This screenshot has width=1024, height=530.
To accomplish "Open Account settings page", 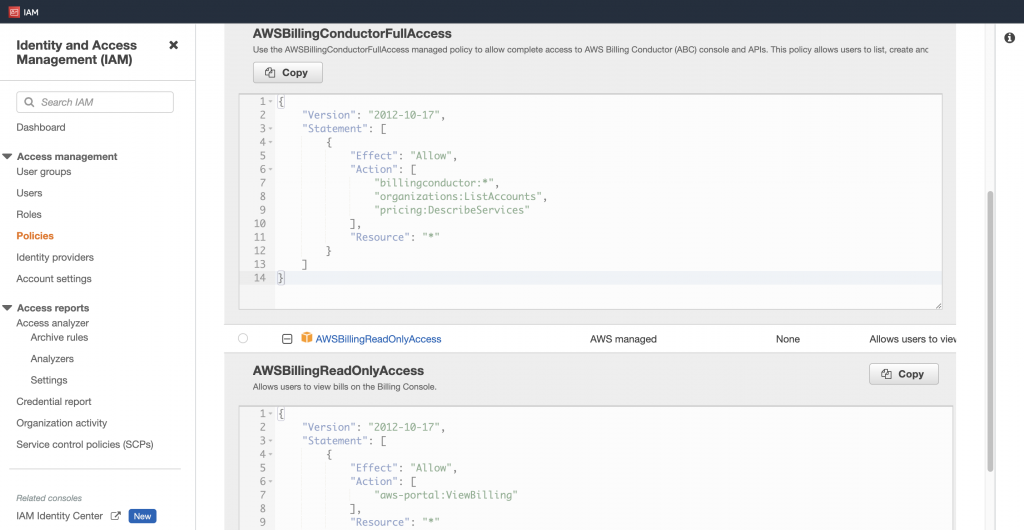I will tap(54, 279).
